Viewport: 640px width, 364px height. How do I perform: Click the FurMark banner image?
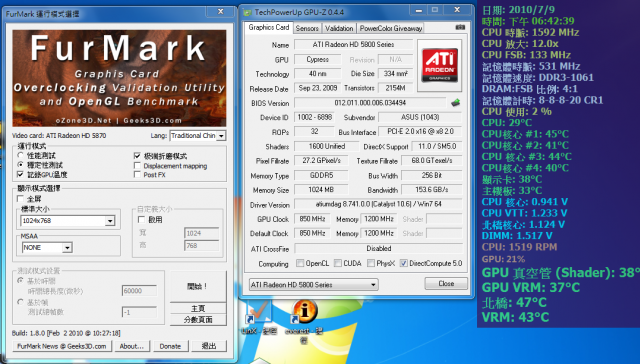[x=119, y=78]
